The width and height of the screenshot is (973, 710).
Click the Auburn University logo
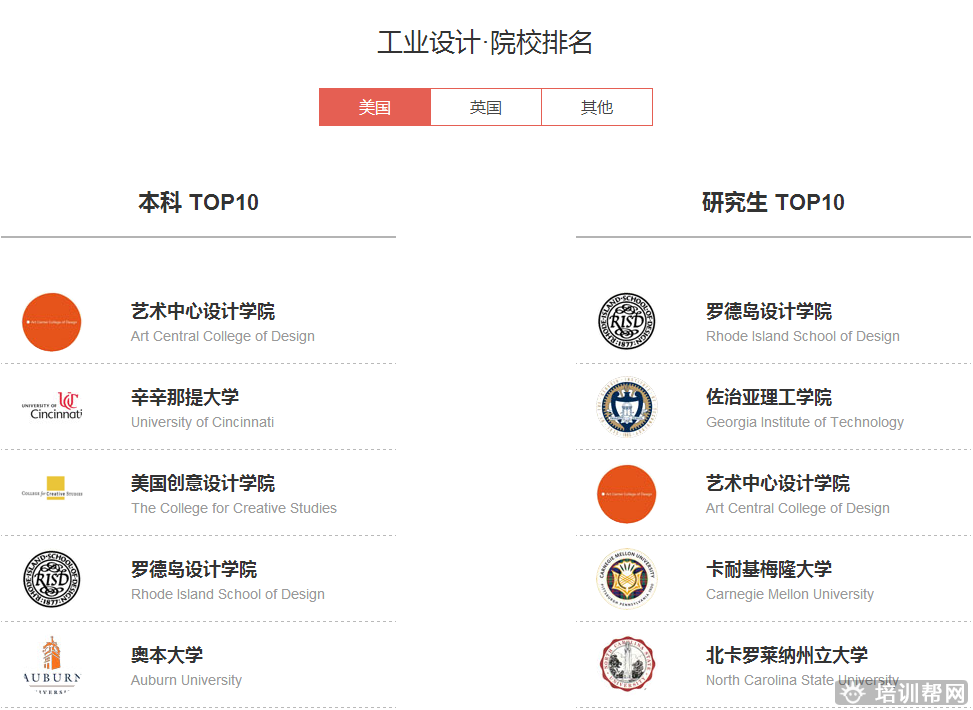coord(52,665)
